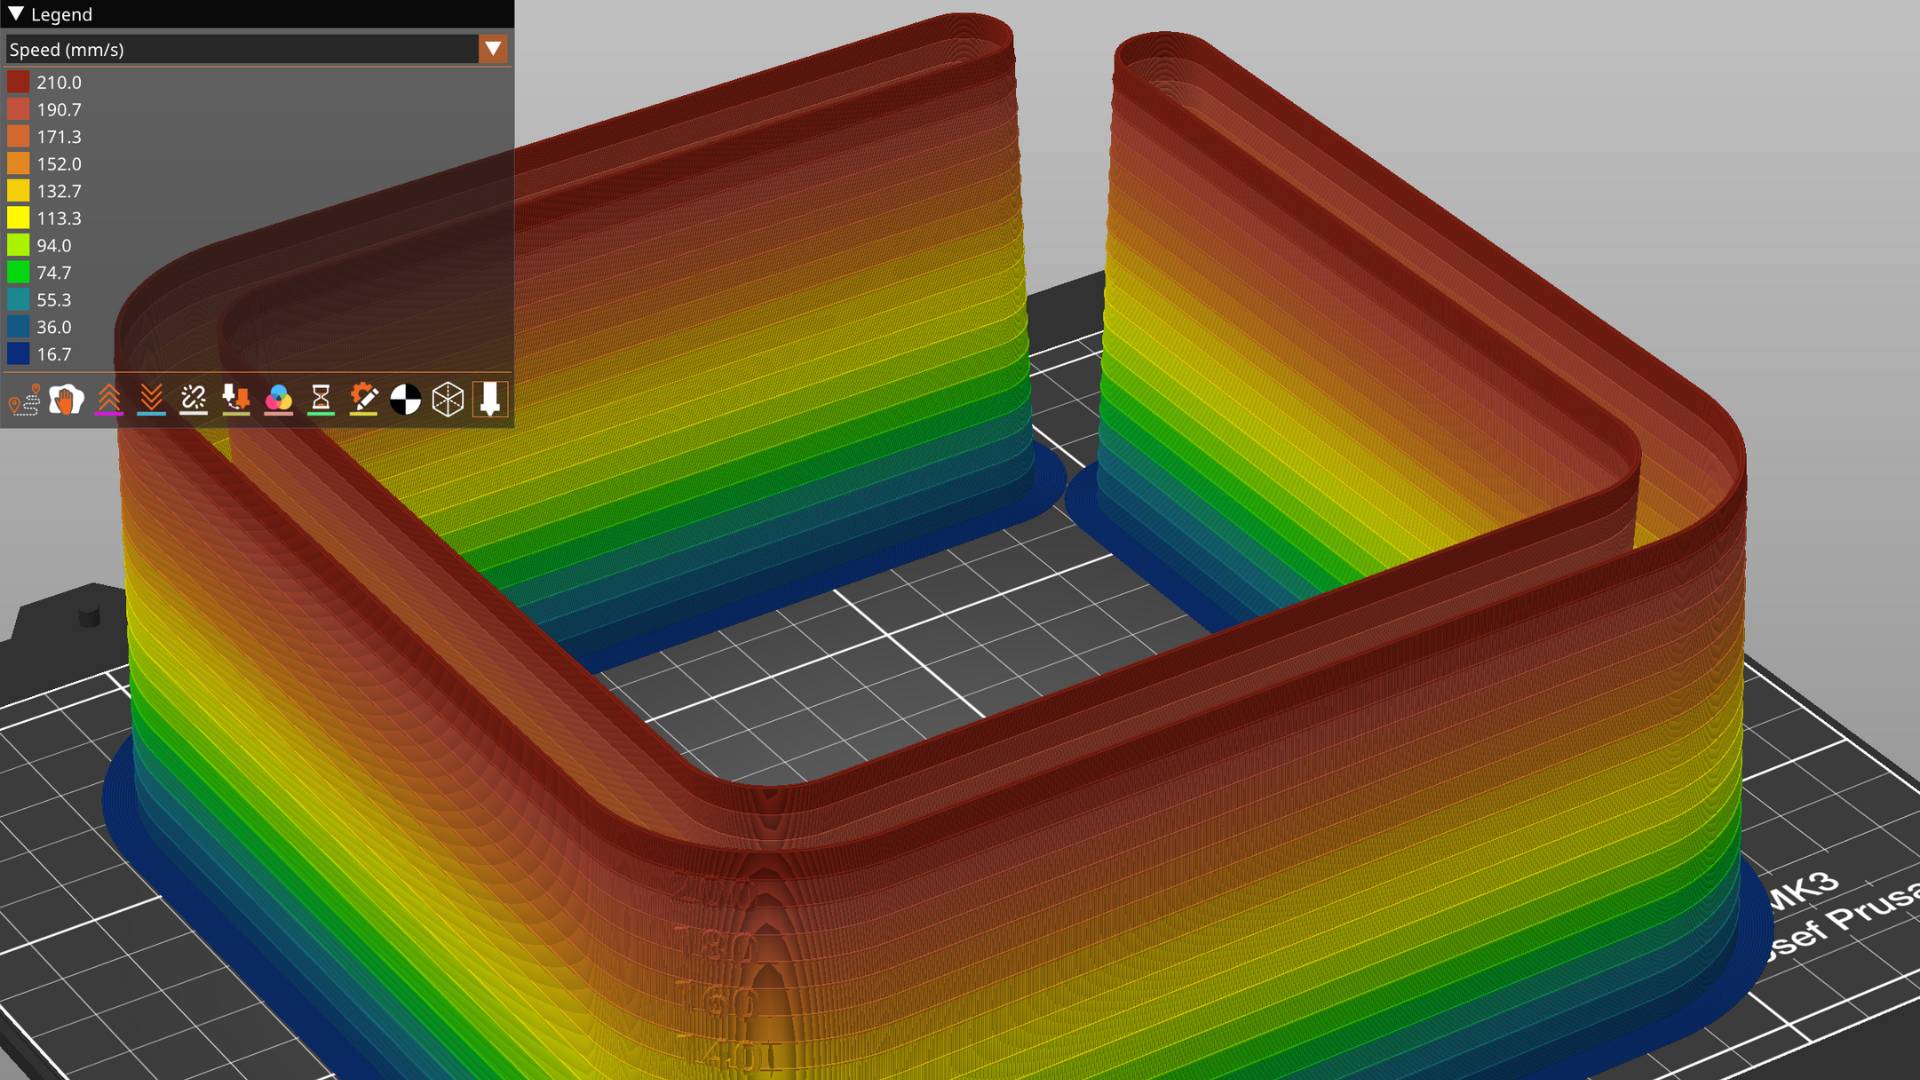The image size is (1920, 1080).
Task: Select the 74.7 speed legend entry
Action: tap(54, 273)
